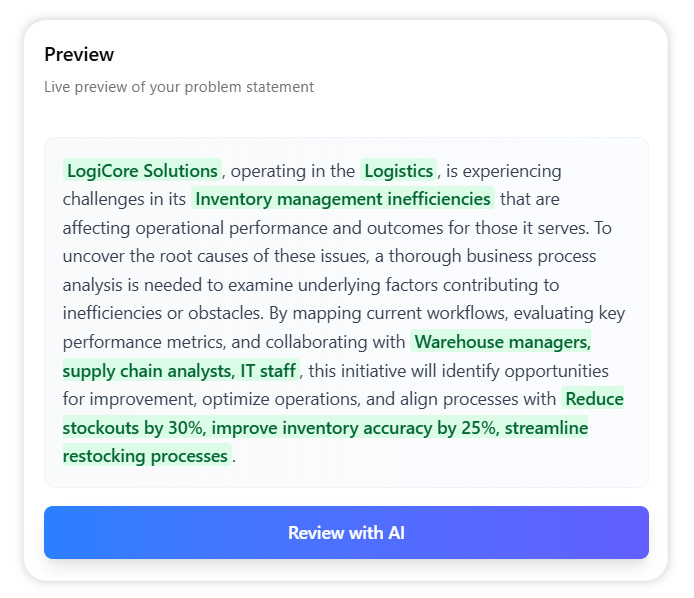
Task: Click the "restocking processes" highlighted text
Action: pos(146,456)
